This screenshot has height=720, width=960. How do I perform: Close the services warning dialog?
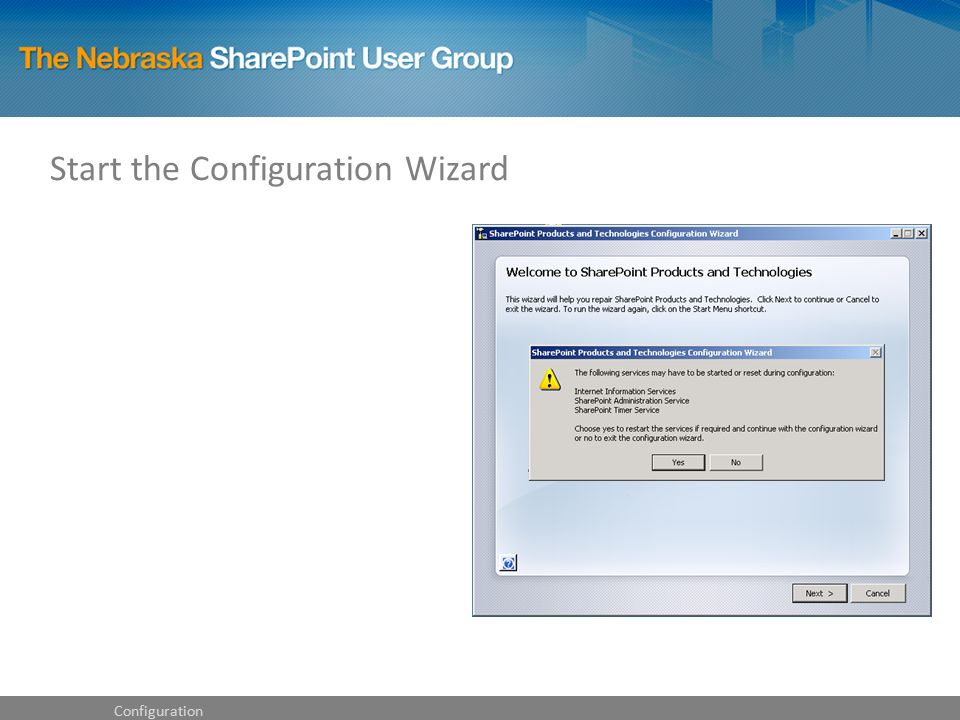(876, 352)
